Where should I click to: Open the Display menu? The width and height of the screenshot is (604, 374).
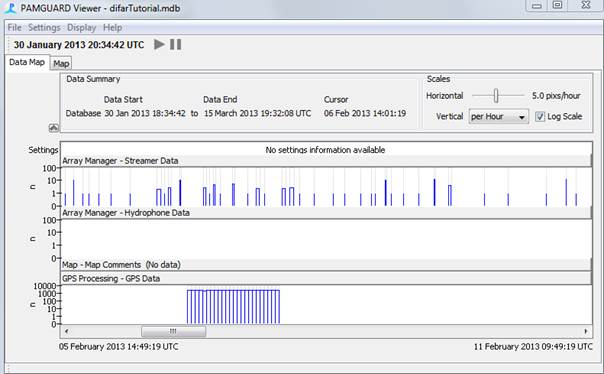(81, 28)
